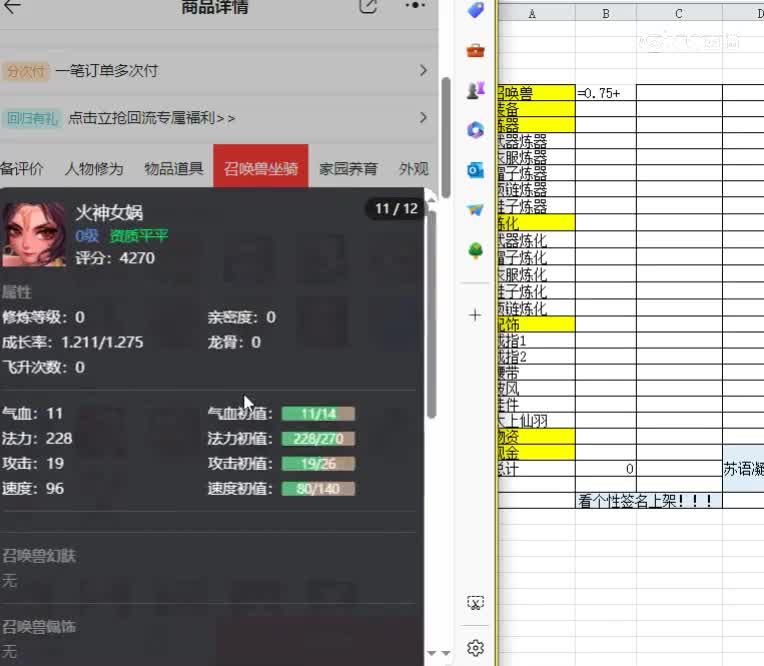Click the light blue 苏语凝 cell
The width and height of the screenshot is (764, 666).
(743, 468)
